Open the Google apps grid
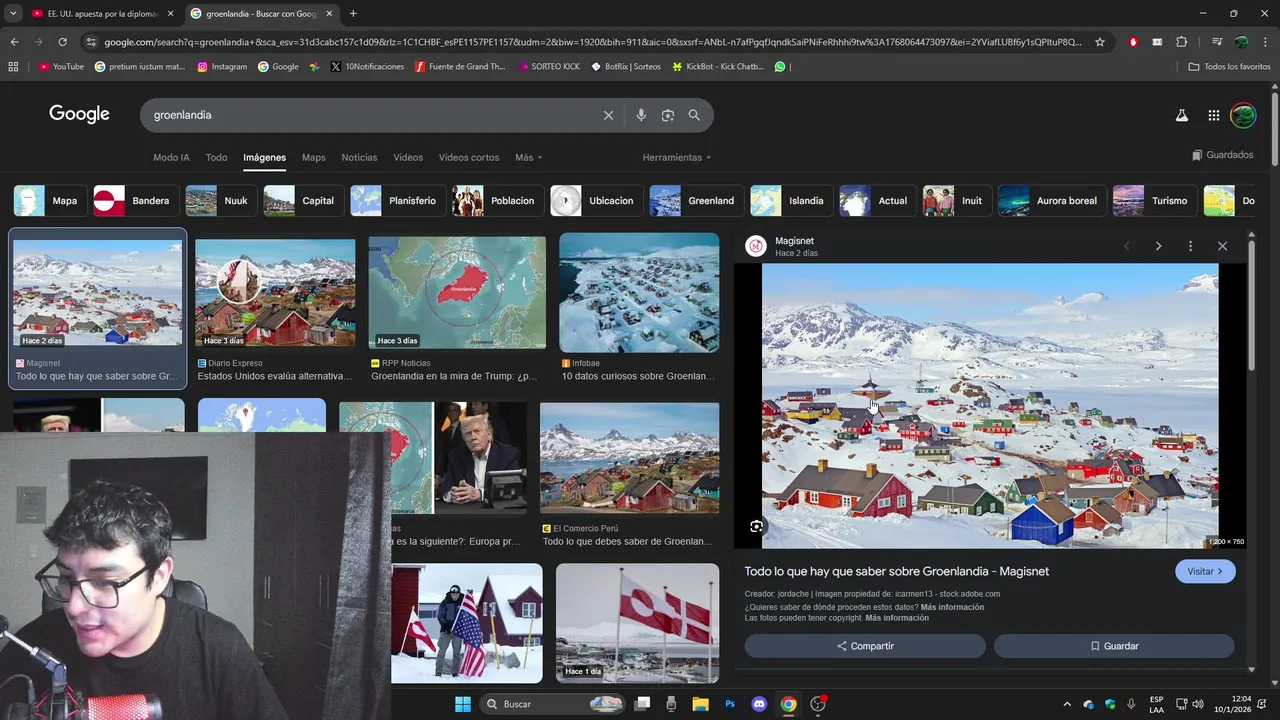 (x=1213, y=115)
